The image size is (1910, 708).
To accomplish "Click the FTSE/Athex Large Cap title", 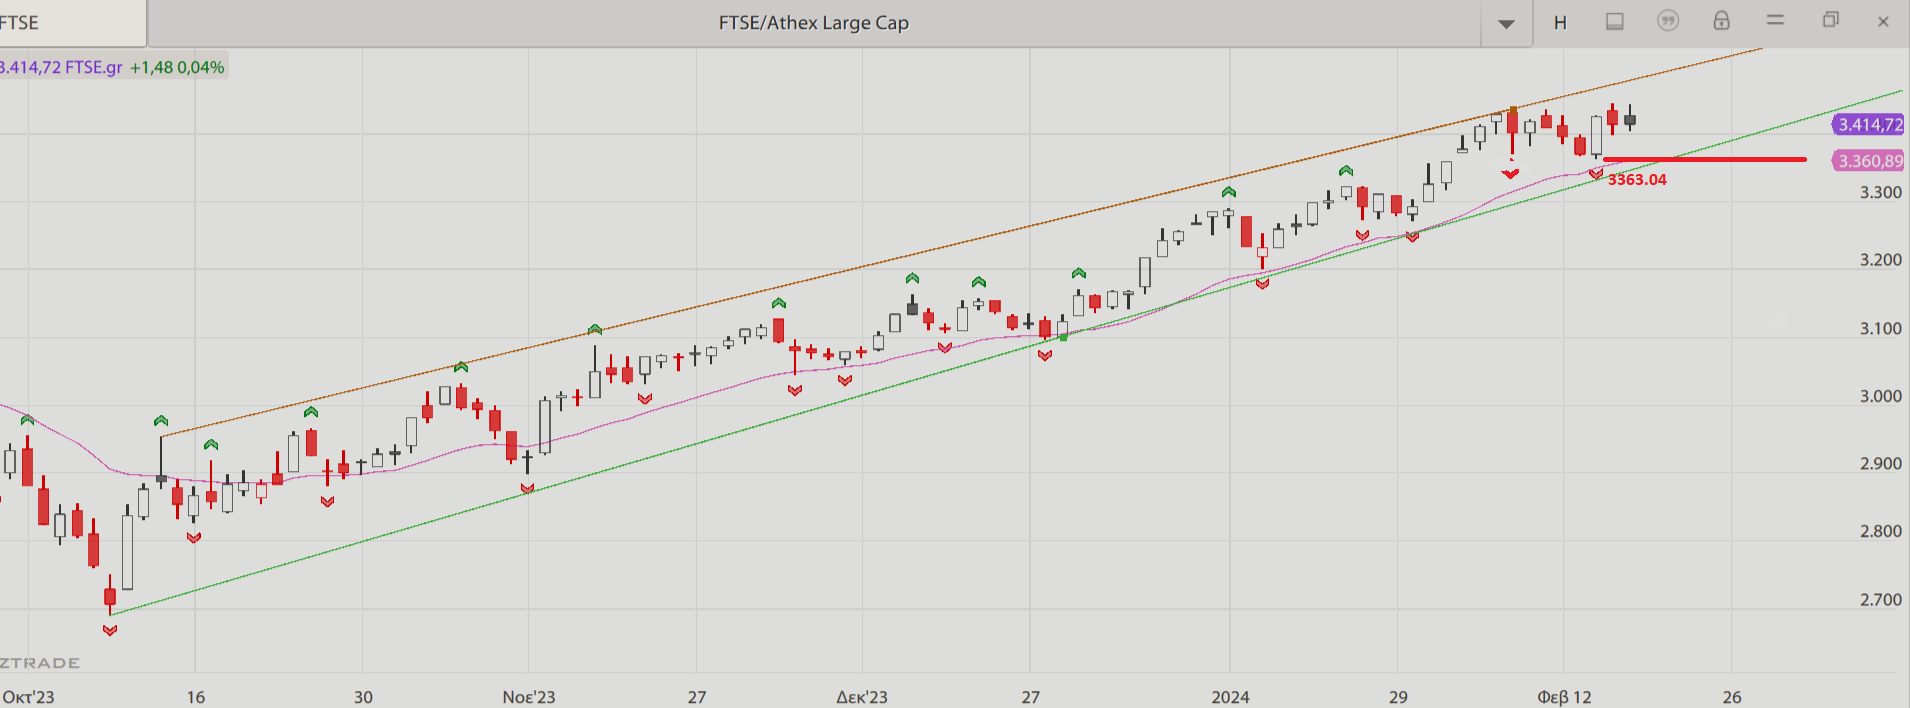I will (814, 23).
